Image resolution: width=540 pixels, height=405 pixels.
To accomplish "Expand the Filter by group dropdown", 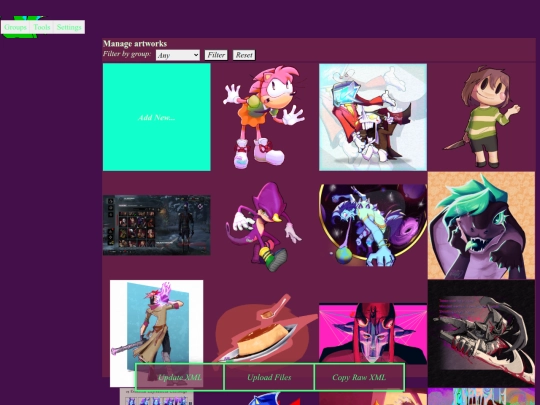I will [x=178, y=55].
